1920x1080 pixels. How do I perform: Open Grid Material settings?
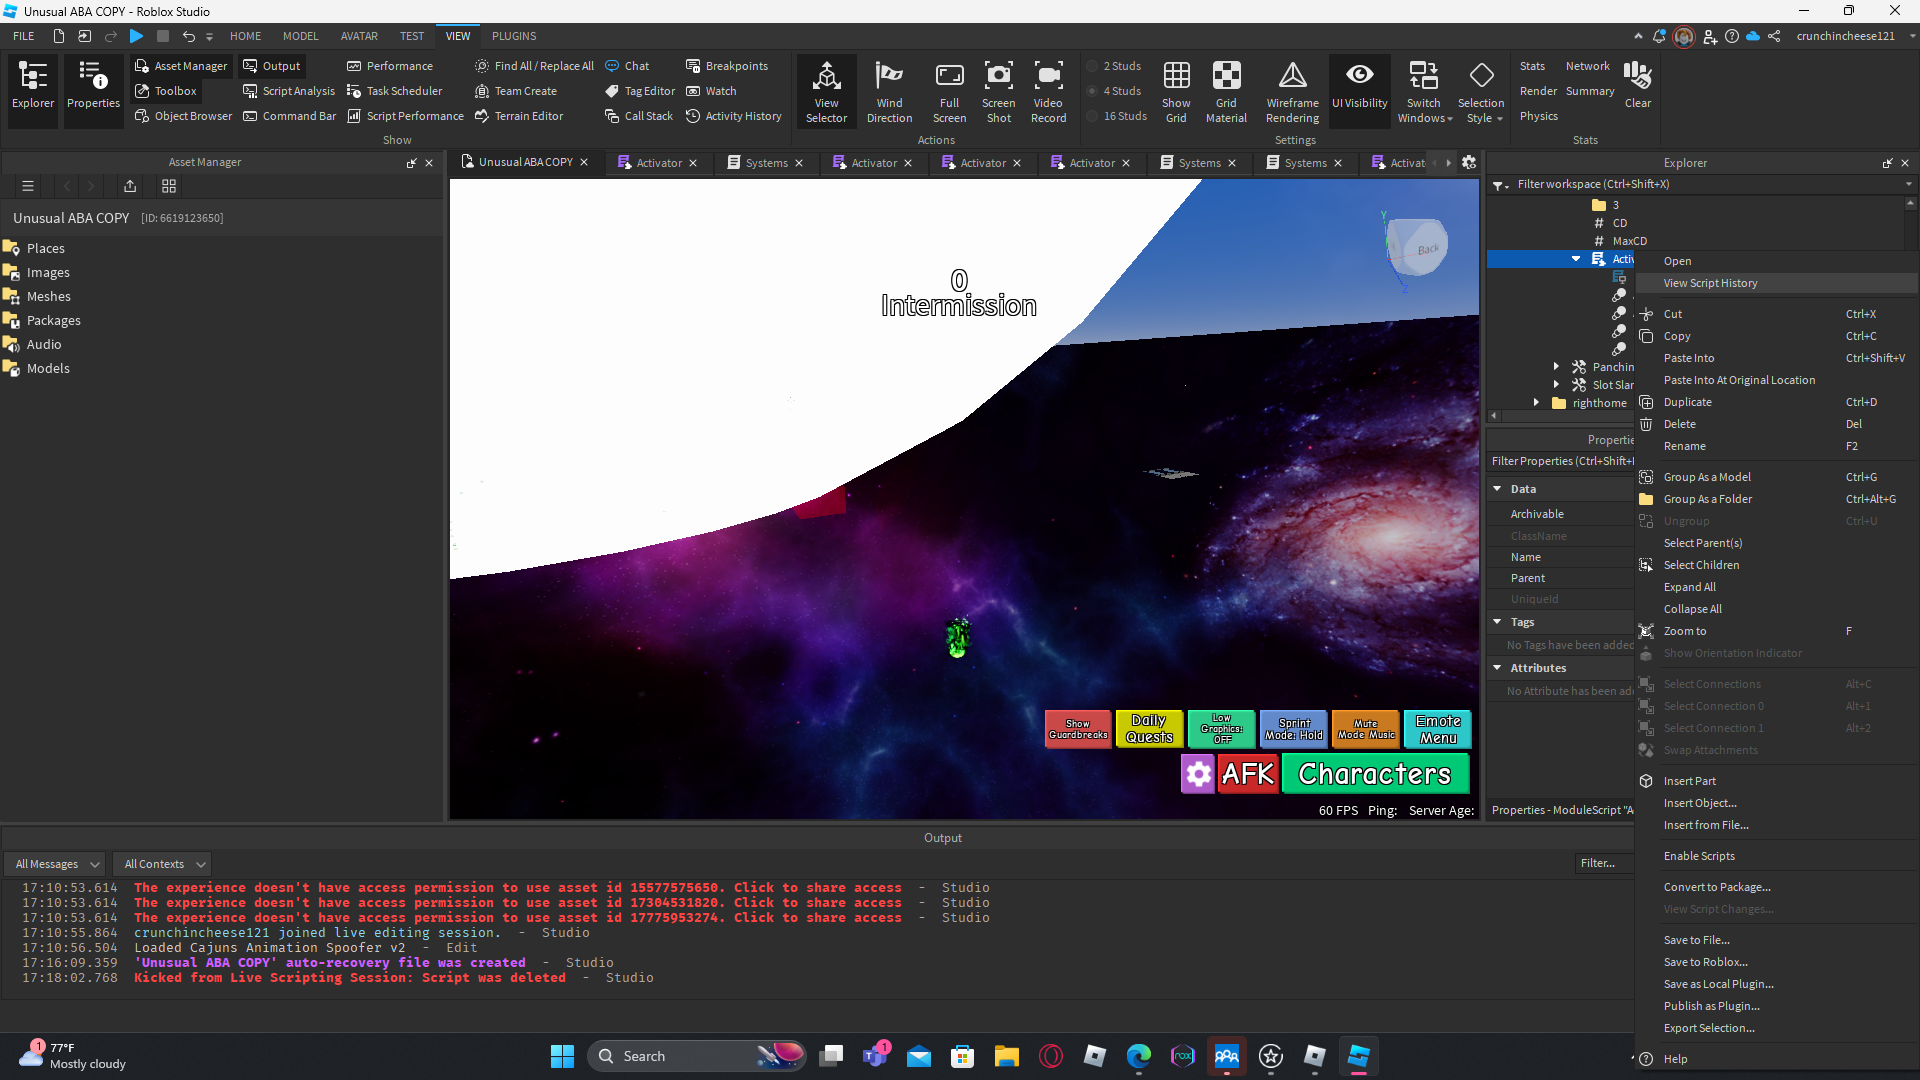coord(1226,91)
